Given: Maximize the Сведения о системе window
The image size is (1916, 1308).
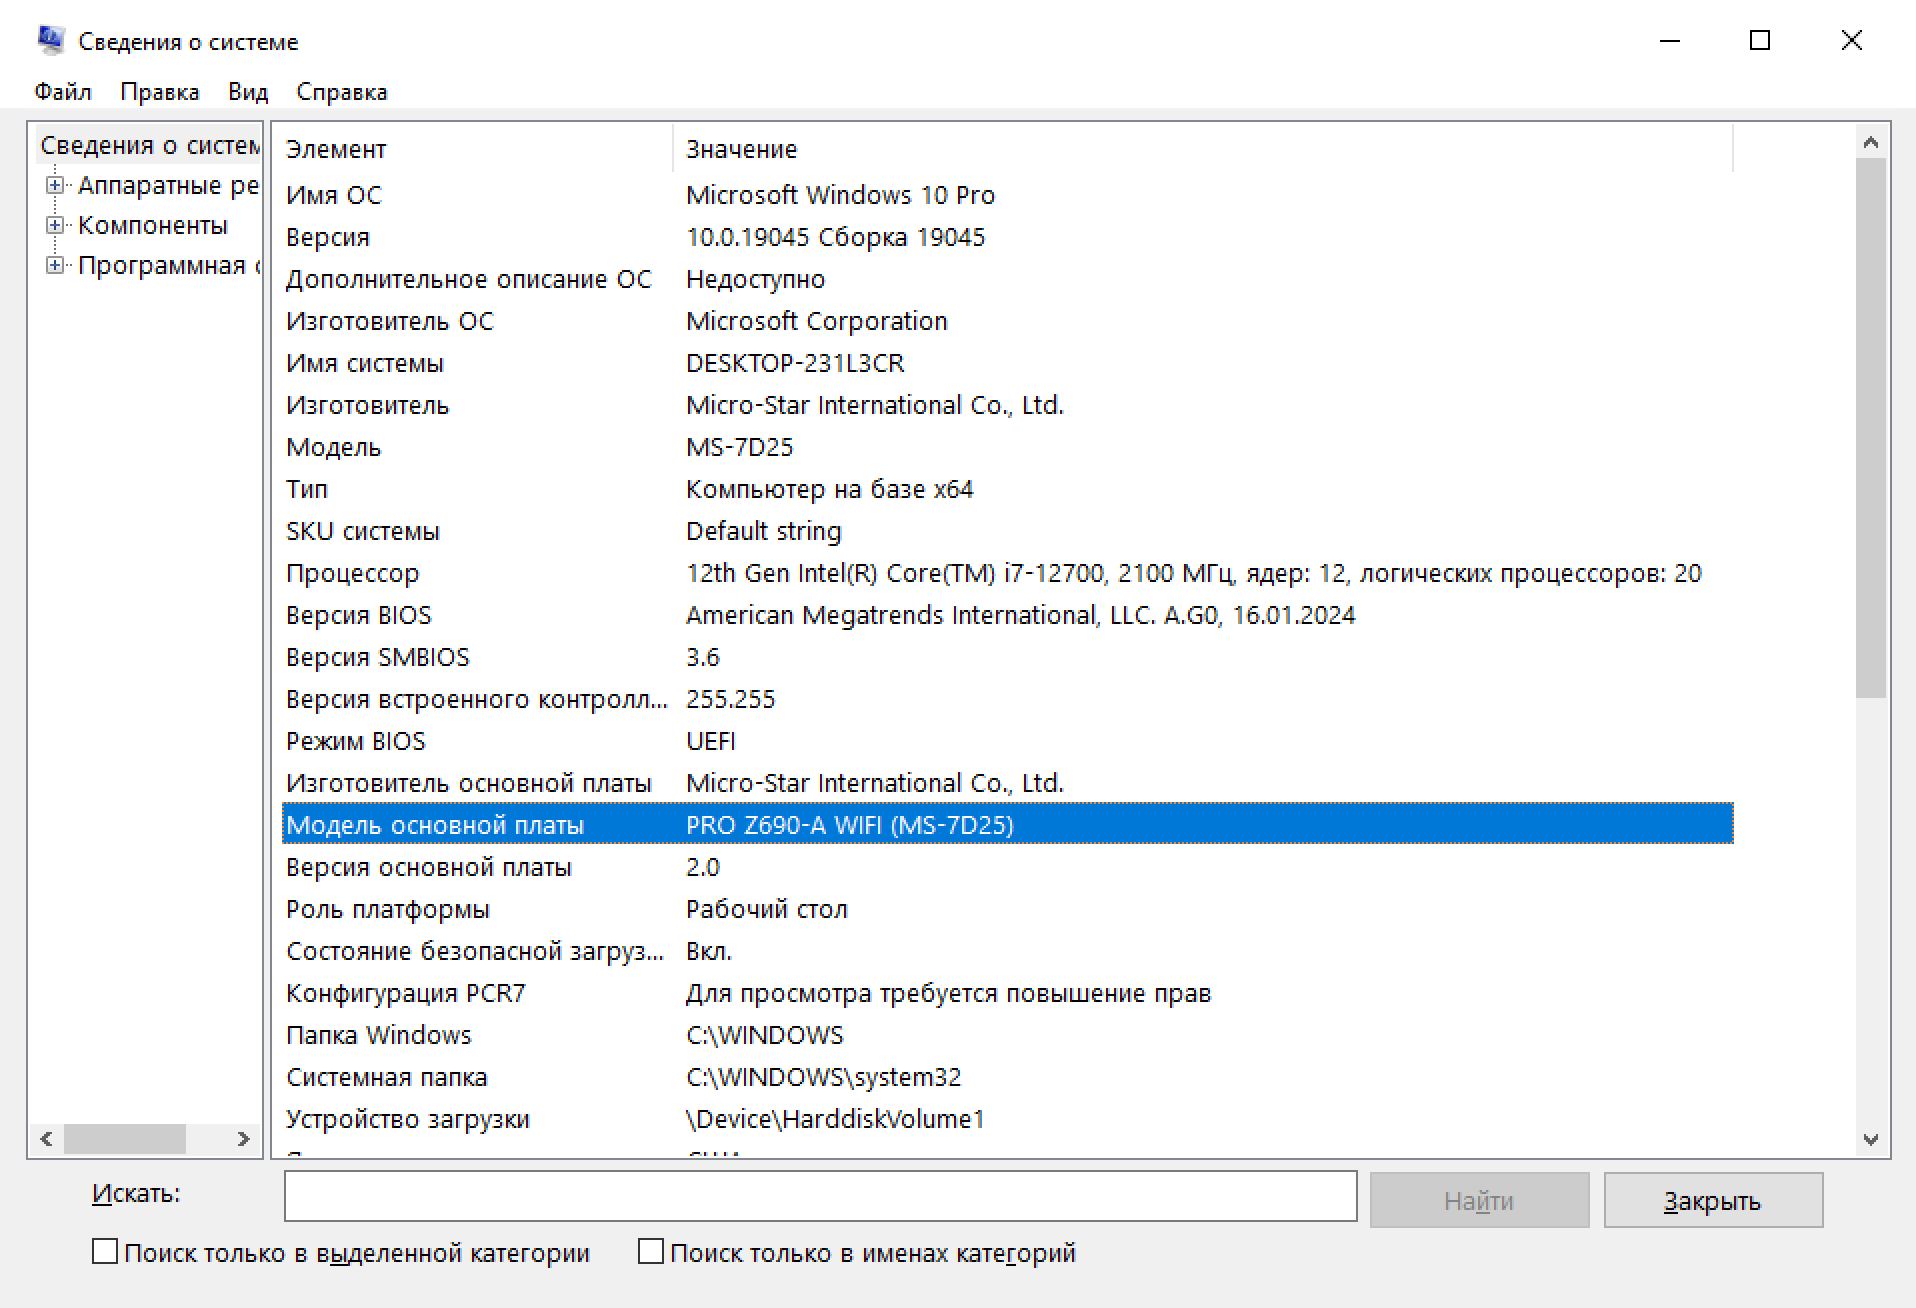Looking at the screenshot, I should tap(1760, 41).
